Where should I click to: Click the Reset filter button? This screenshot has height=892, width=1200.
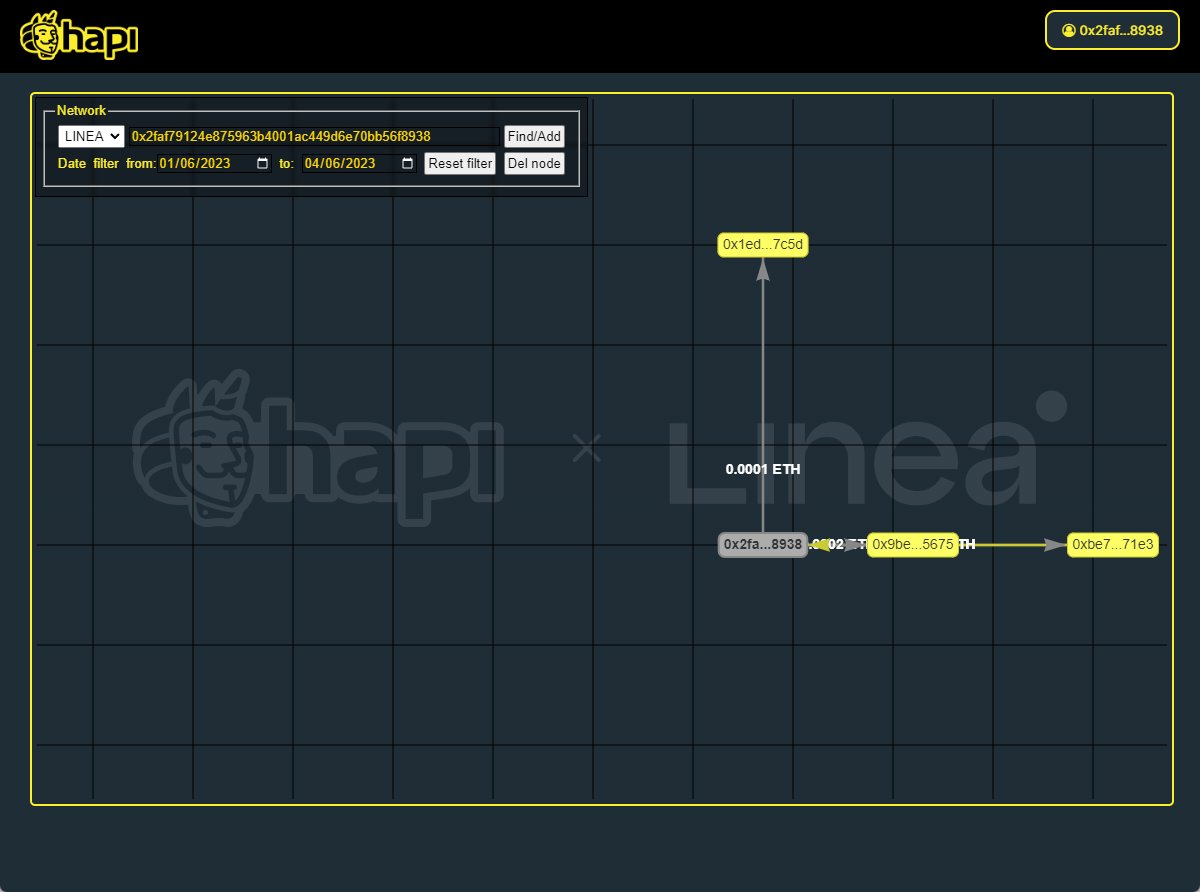click(460, 163)
